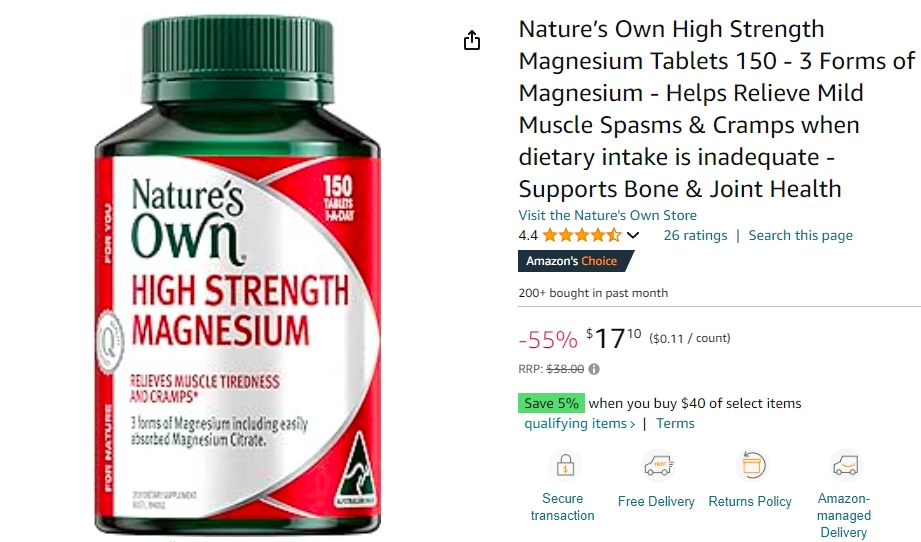Screen dimensions: 921x542
Task: Click the magnesium bottle product image
Action: [x=237, y=274]
